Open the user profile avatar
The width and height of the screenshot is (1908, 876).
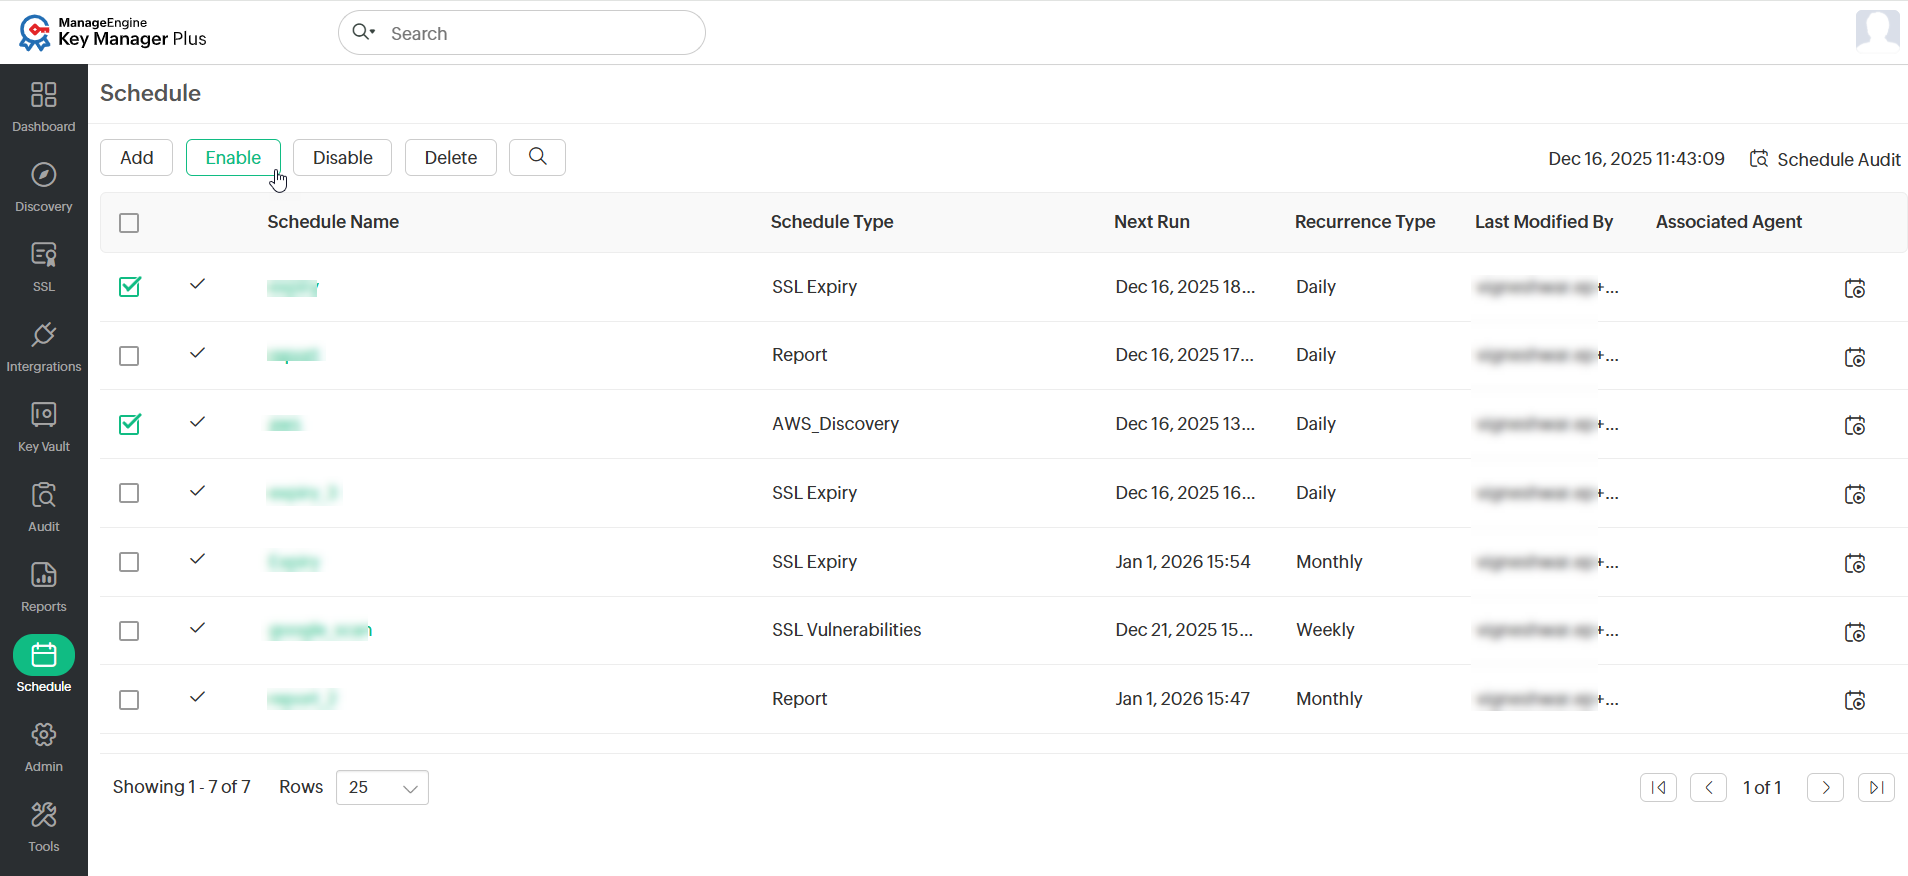pos(1877,30)
